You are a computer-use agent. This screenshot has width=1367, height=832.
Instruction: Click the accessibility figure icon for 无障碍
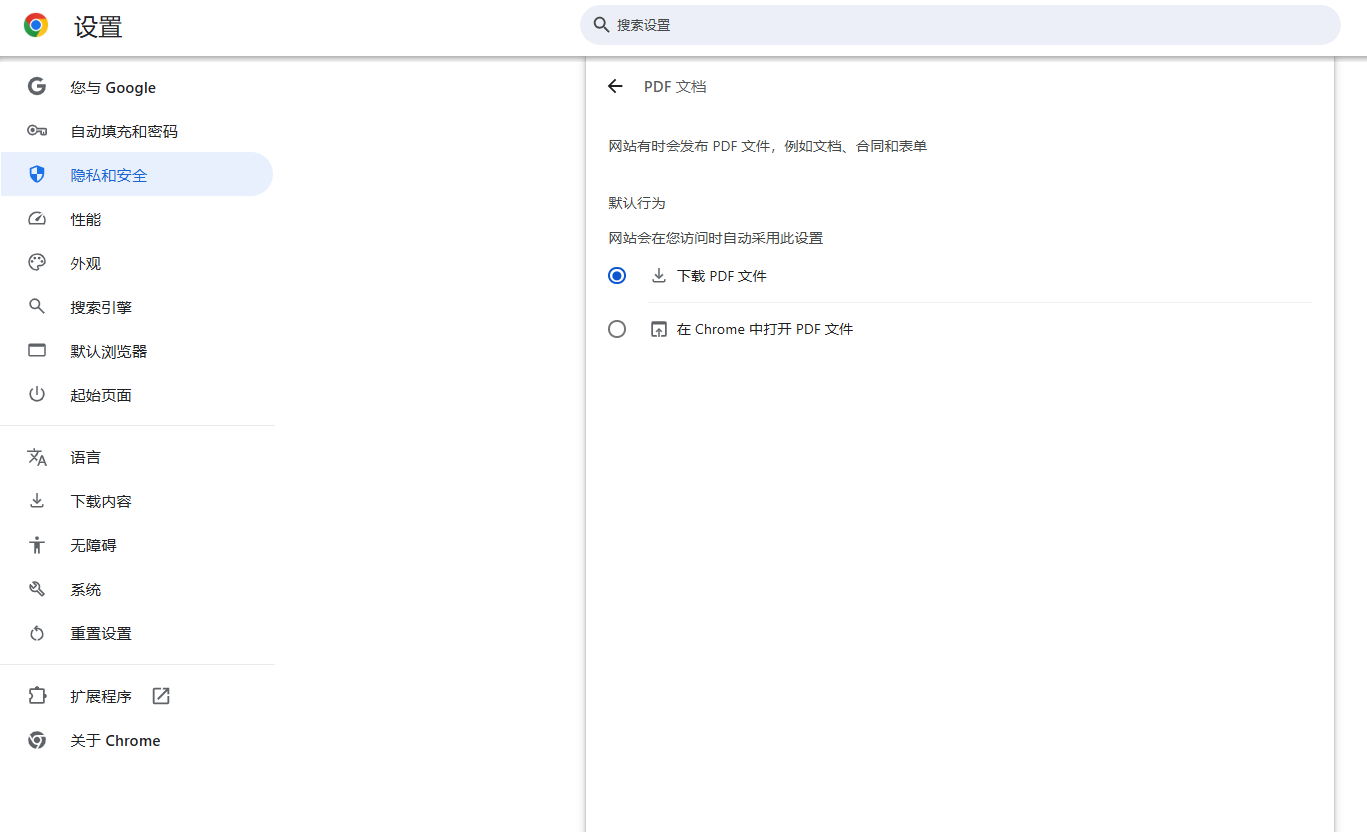point(37,545)
